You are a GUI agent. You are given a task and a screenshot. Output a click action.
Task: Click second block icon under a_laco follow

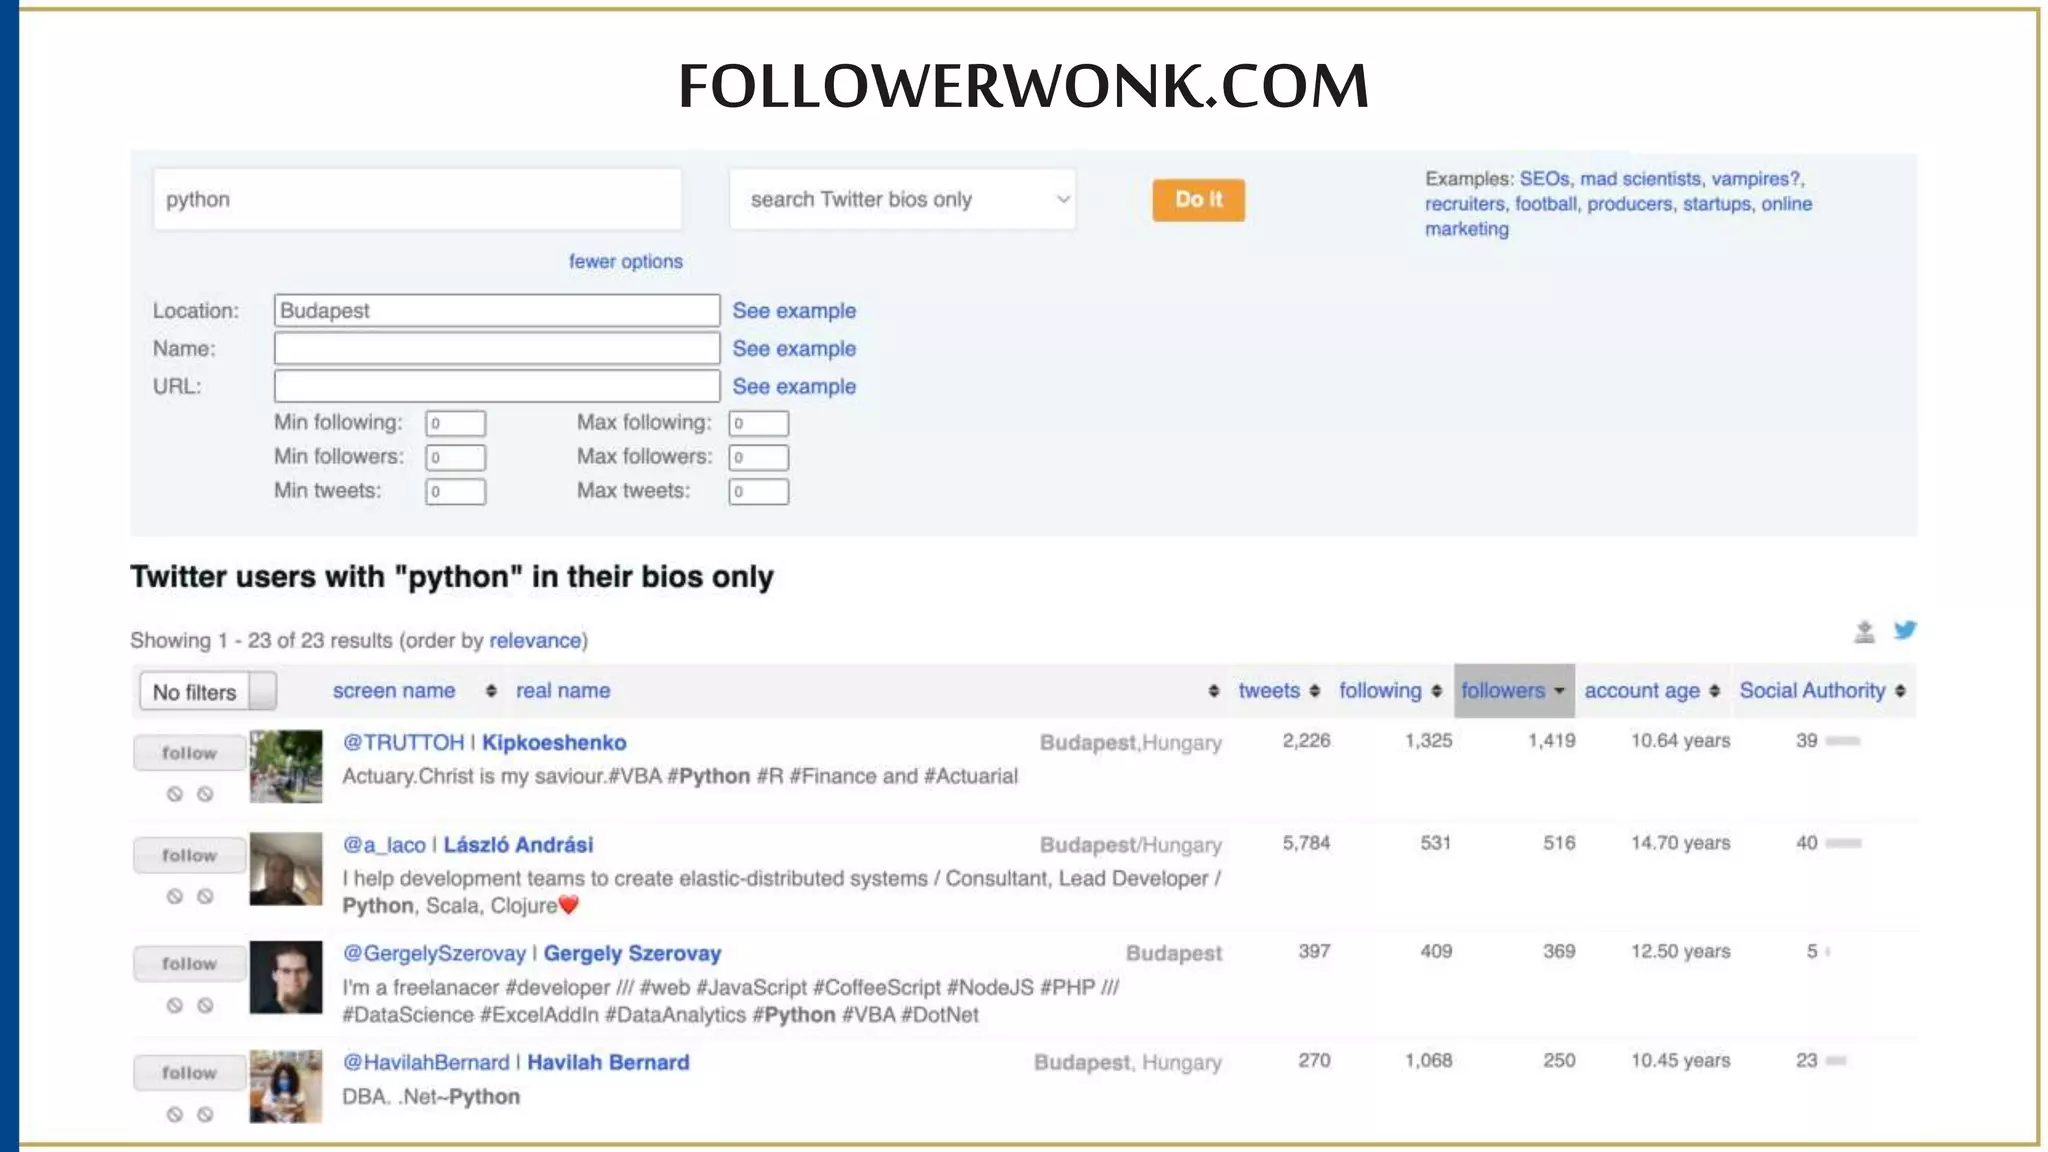pos(205,896)
